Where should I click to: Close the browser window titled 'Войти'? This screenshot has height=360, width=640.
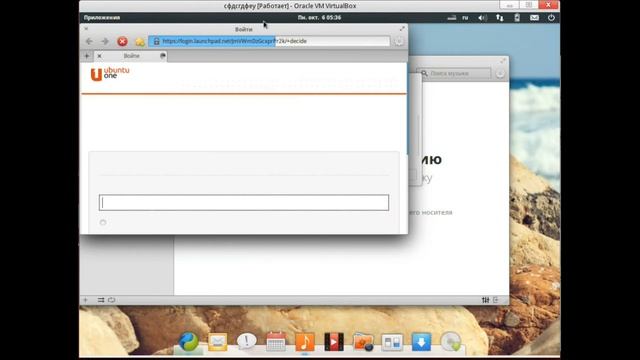click(x=86, y=29)
